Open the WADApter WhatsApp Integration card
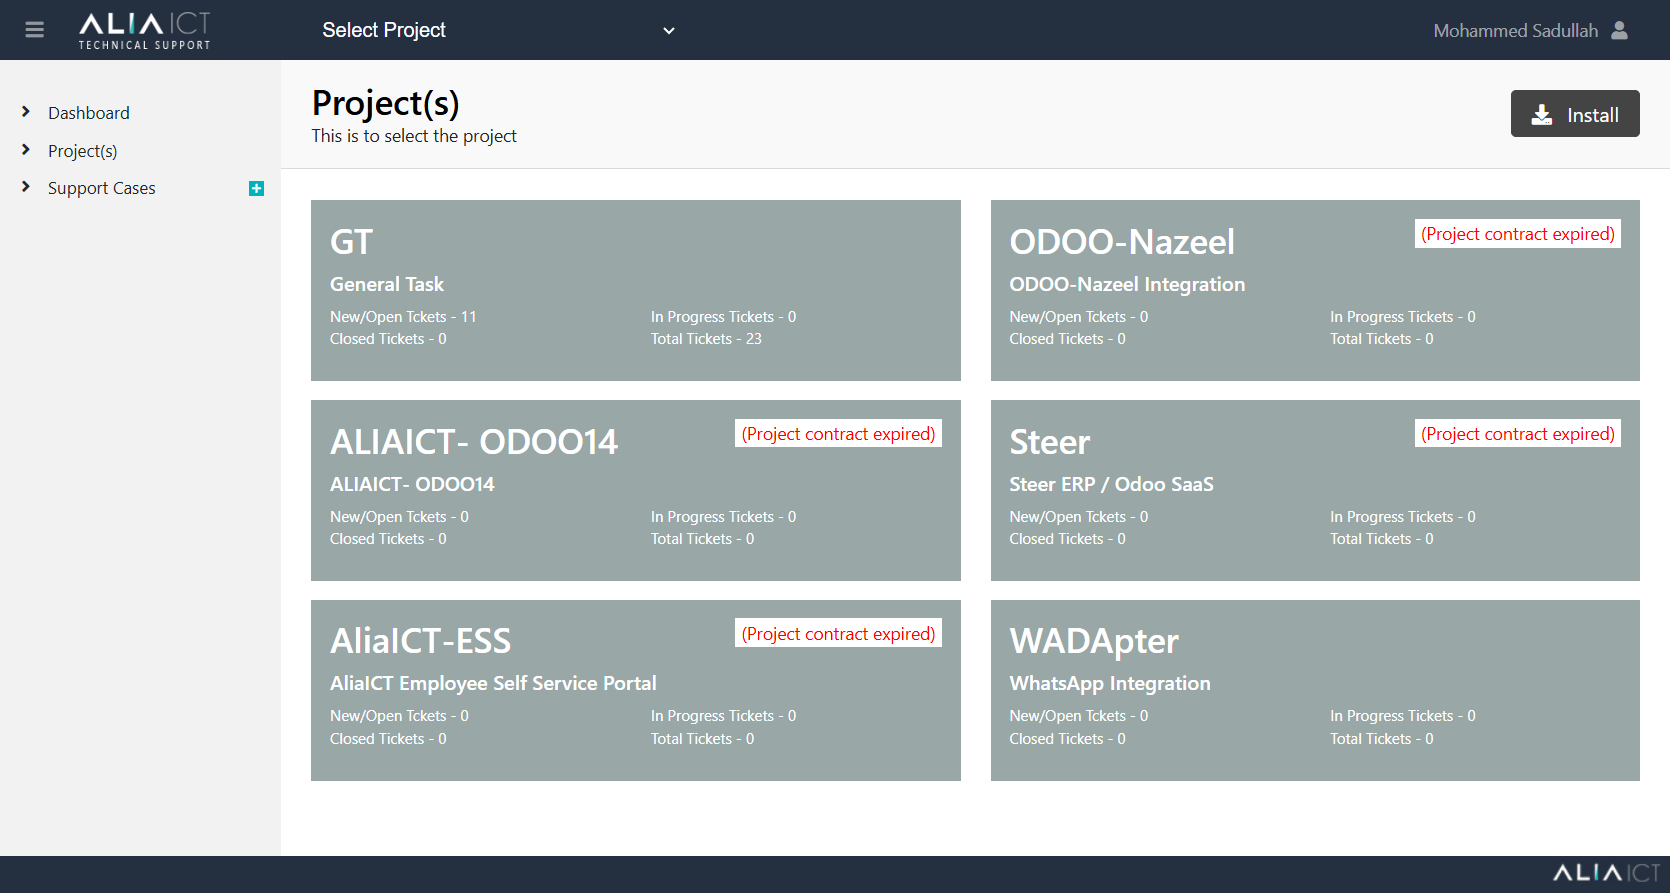This screenshot has width=1670, height=893. coord(1314,690)
